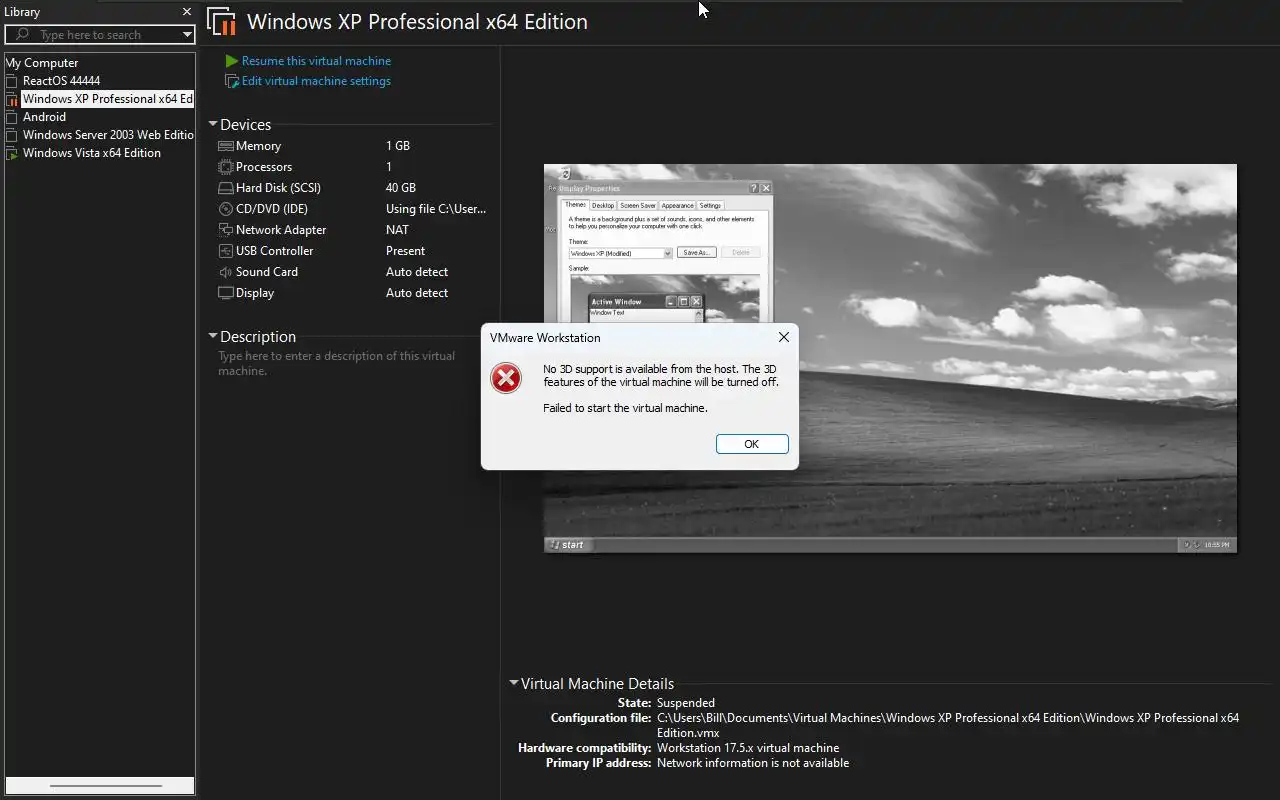Image resolution: width=1280 pixels, height=800 pixels.
Task: Click the VM screen preview thumbnail
Action: (890, 358)
